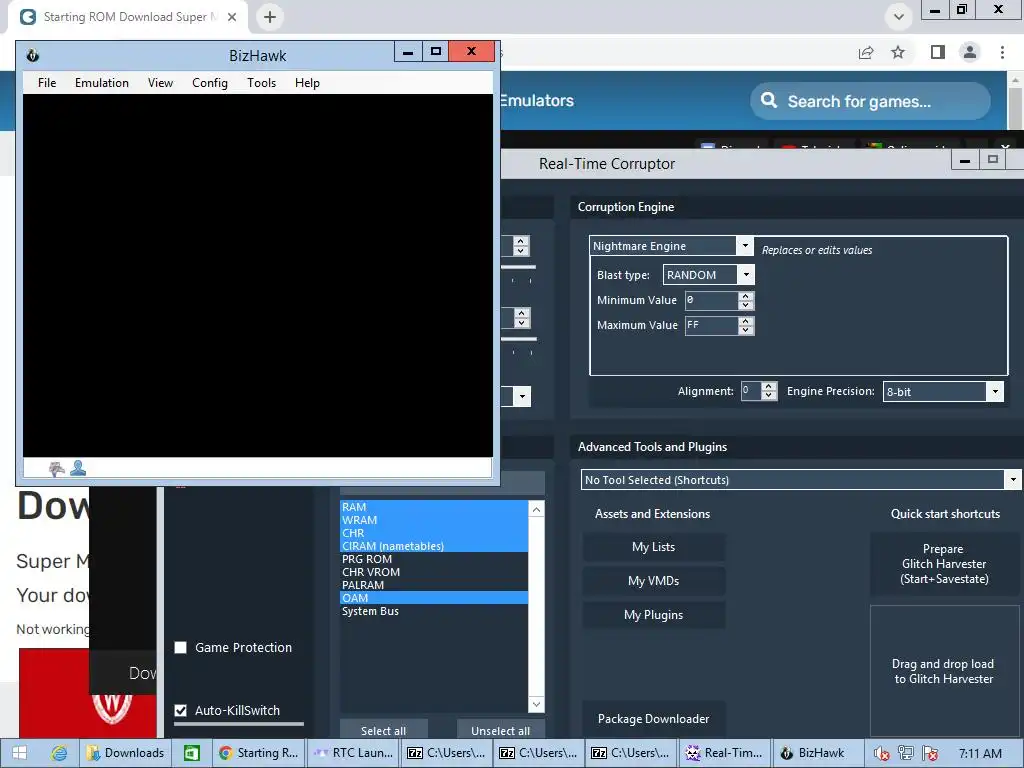
Task: Open Internet Explorer from taskbar
Action: coord(59,753)
